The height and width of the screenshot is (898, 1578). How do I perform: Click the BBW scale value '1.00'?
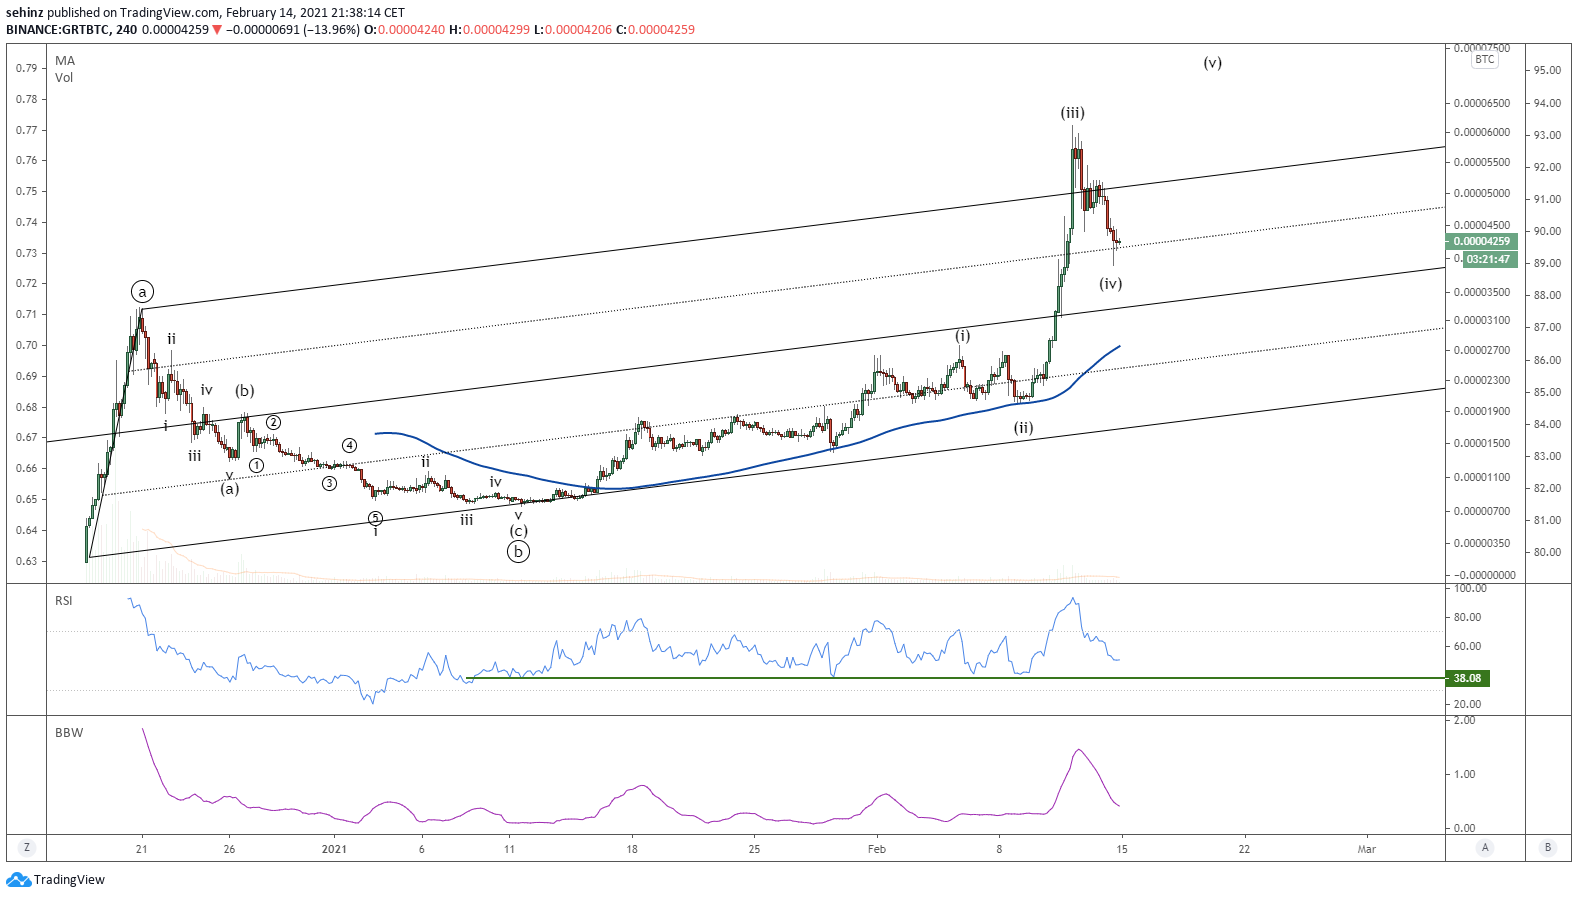(1464, 774)
